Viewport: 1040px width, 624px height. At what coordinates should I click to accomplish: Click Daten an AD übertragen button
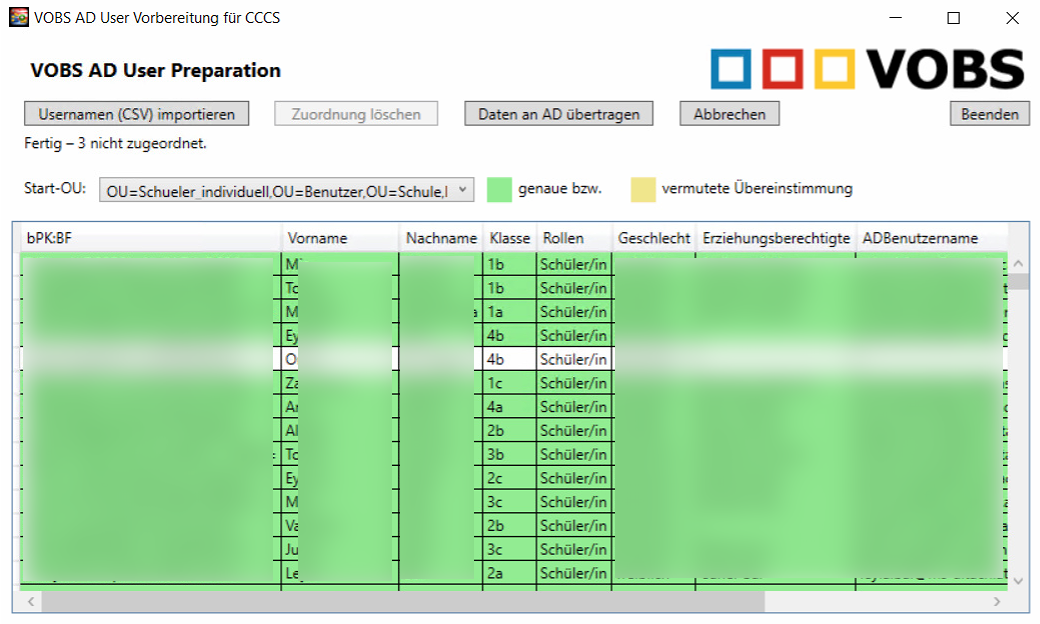[x=558, y=114]
